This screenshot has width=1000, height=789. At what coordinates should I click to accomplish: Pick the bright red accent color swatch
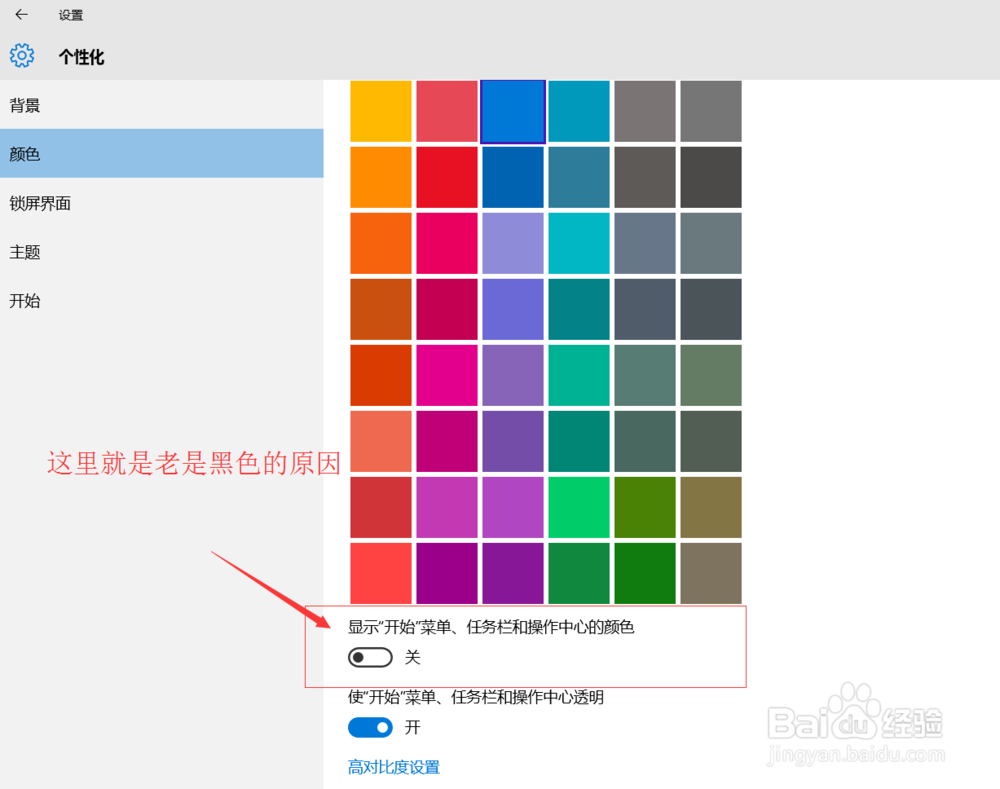tap(447, 177)
